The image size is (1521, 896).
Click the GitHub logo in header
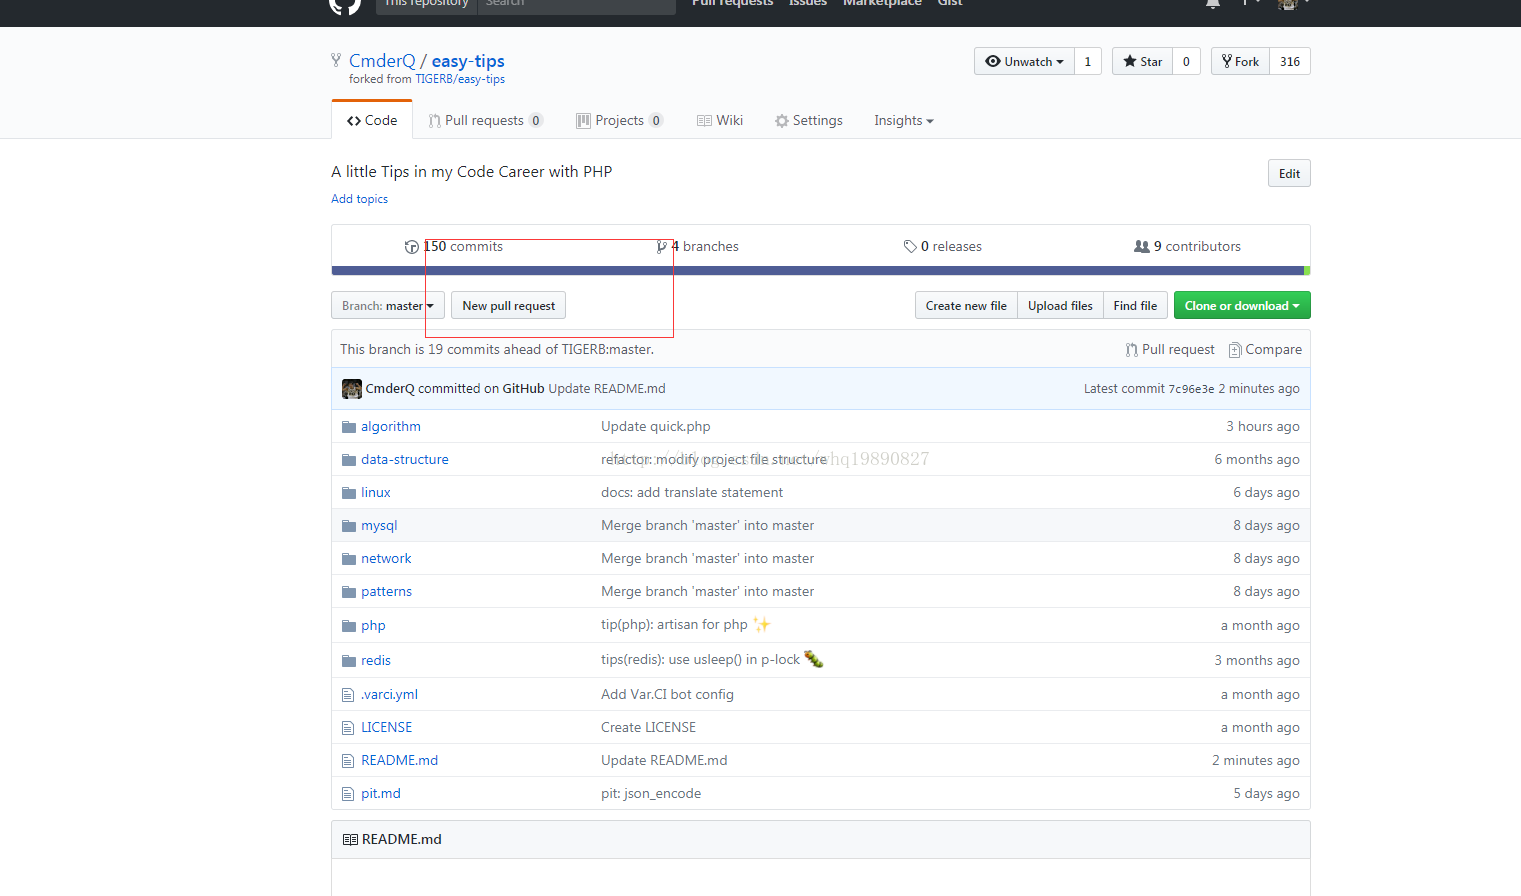click(x=345, y=5)
